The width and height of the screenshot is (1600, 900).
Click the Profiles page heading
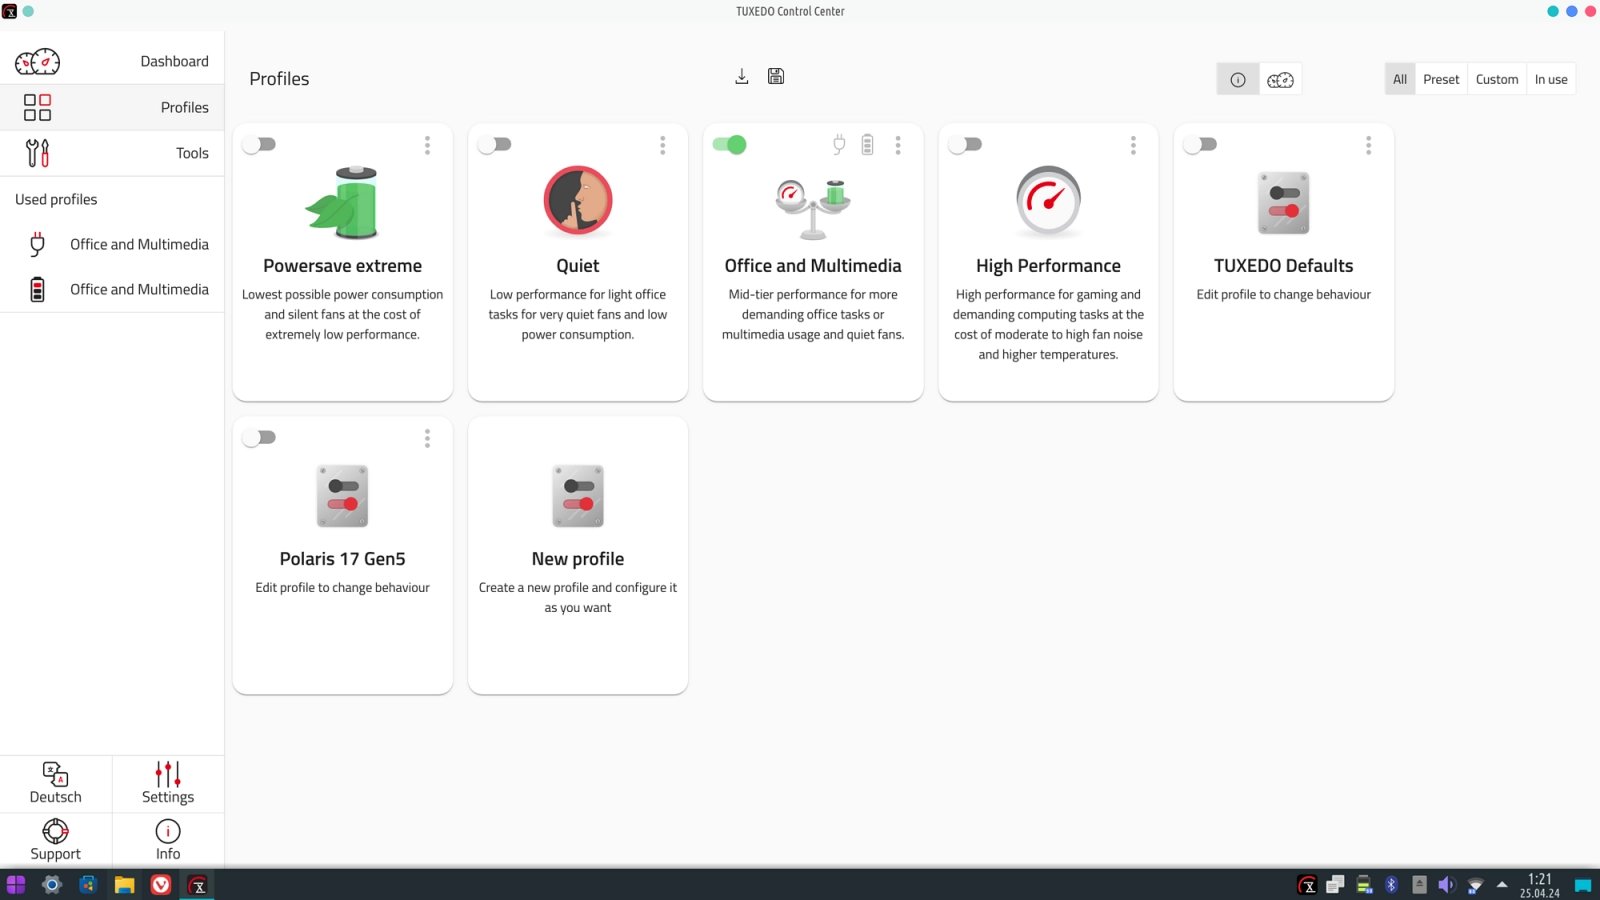point(279,79)
